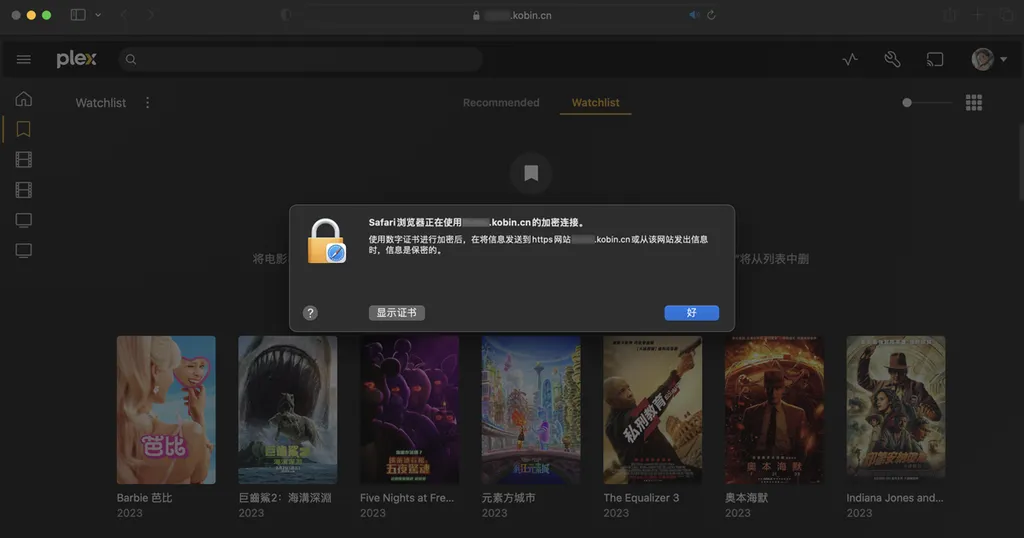This screenshot has width=1024, height=538.
Task: Click the Plex logo
Action: click(76, 59)
